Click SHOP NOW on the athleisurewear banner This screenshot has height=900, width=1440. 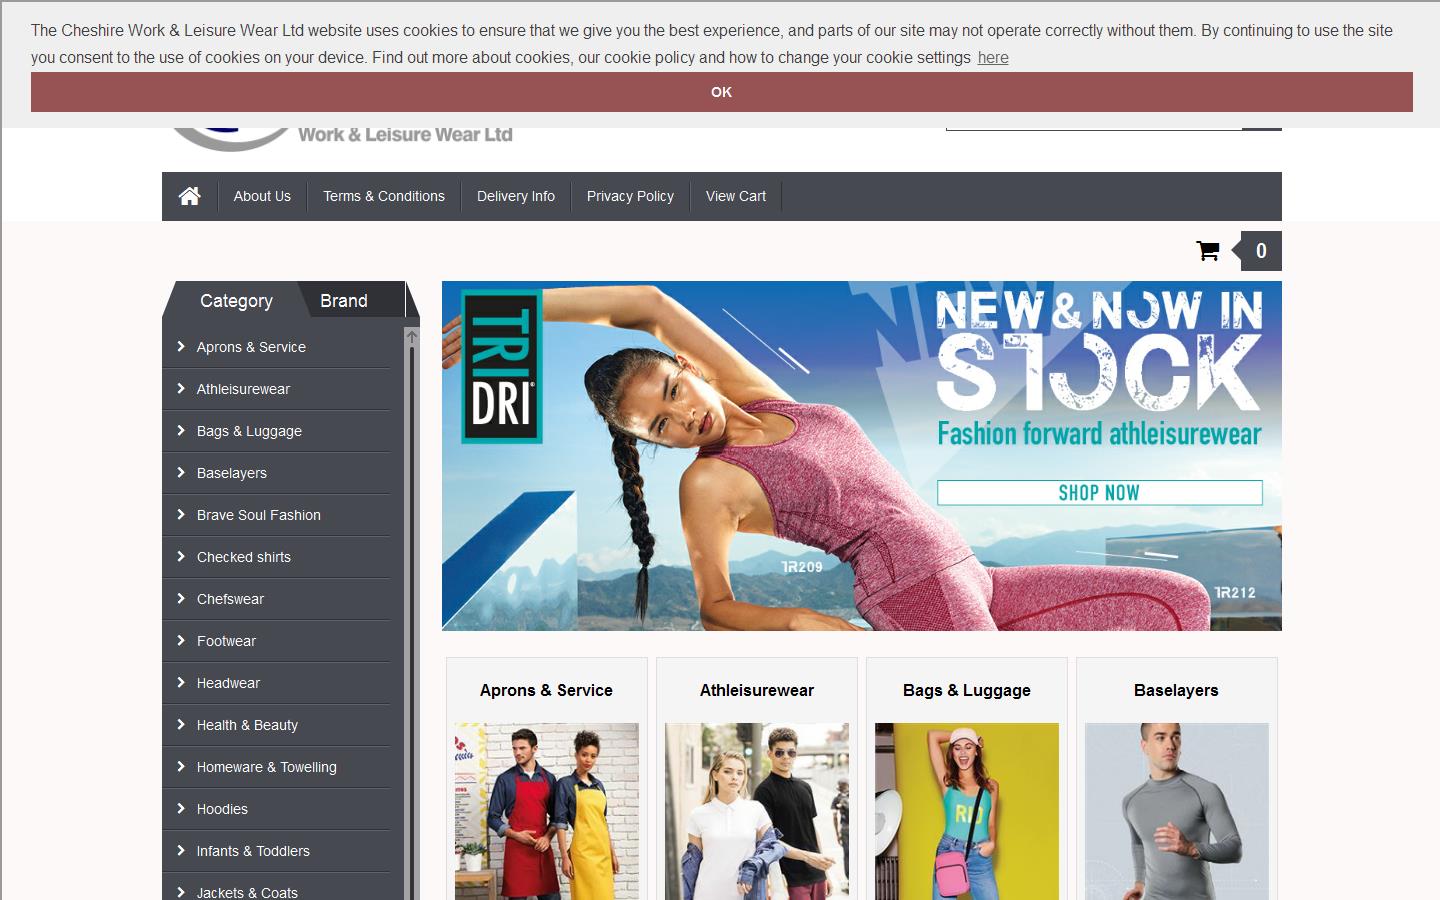coord(1099,492)
